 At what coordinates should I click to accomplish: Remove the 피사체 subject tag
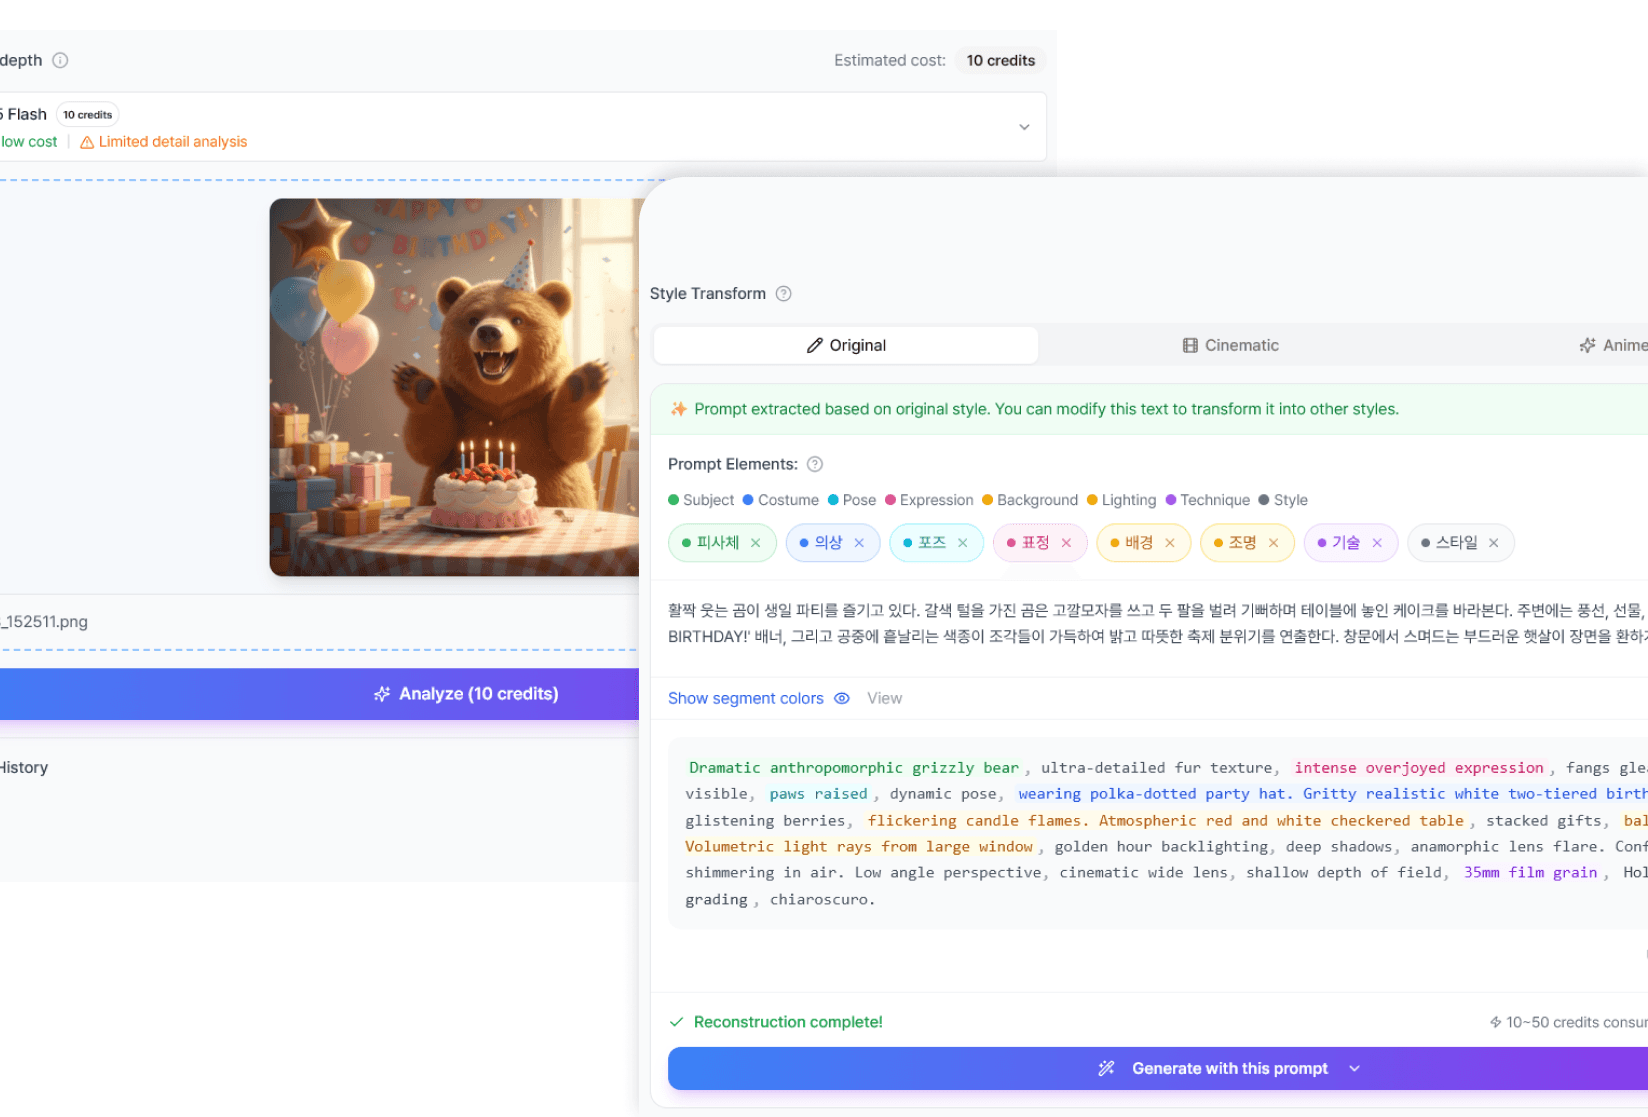tap(756, 543)
